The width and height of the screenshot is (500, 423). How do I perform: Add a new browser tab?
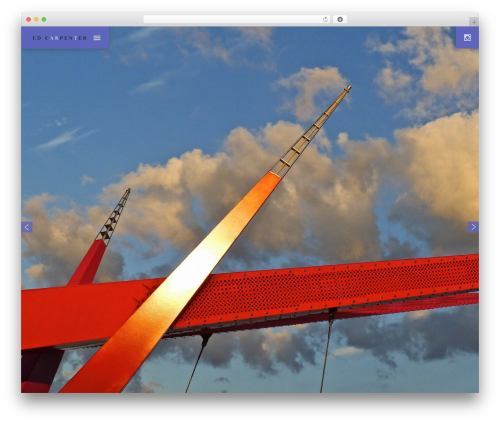pos(474,22)
